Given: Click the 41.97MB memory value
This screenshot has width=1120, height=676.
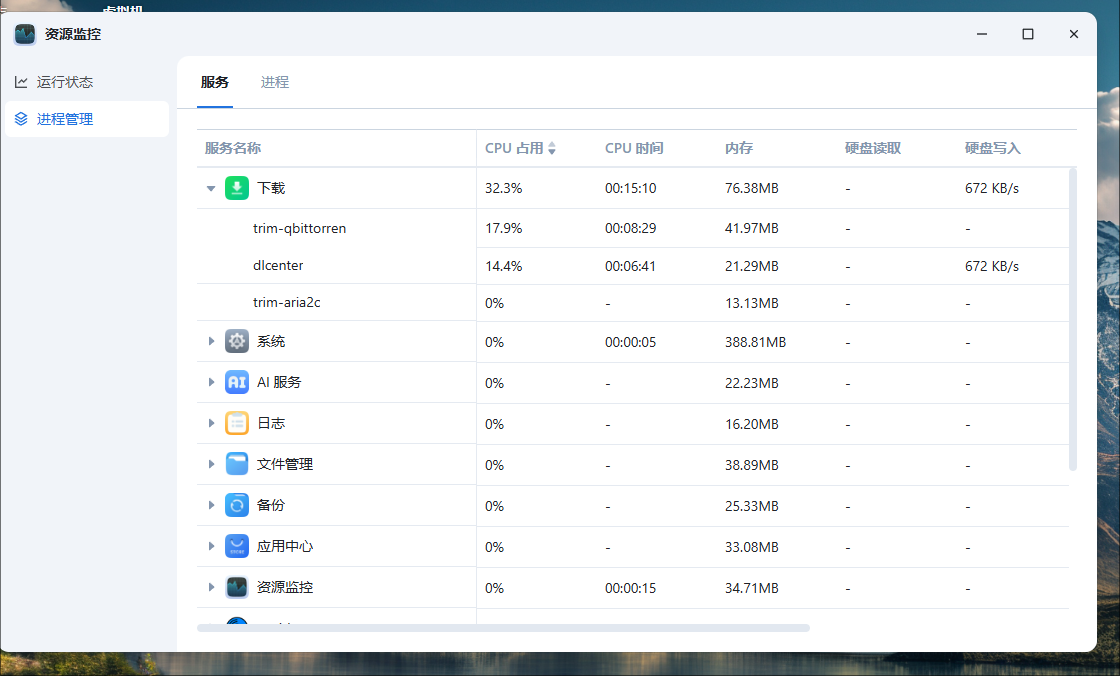Looking at the screenshot, I should tap(751, 228).
